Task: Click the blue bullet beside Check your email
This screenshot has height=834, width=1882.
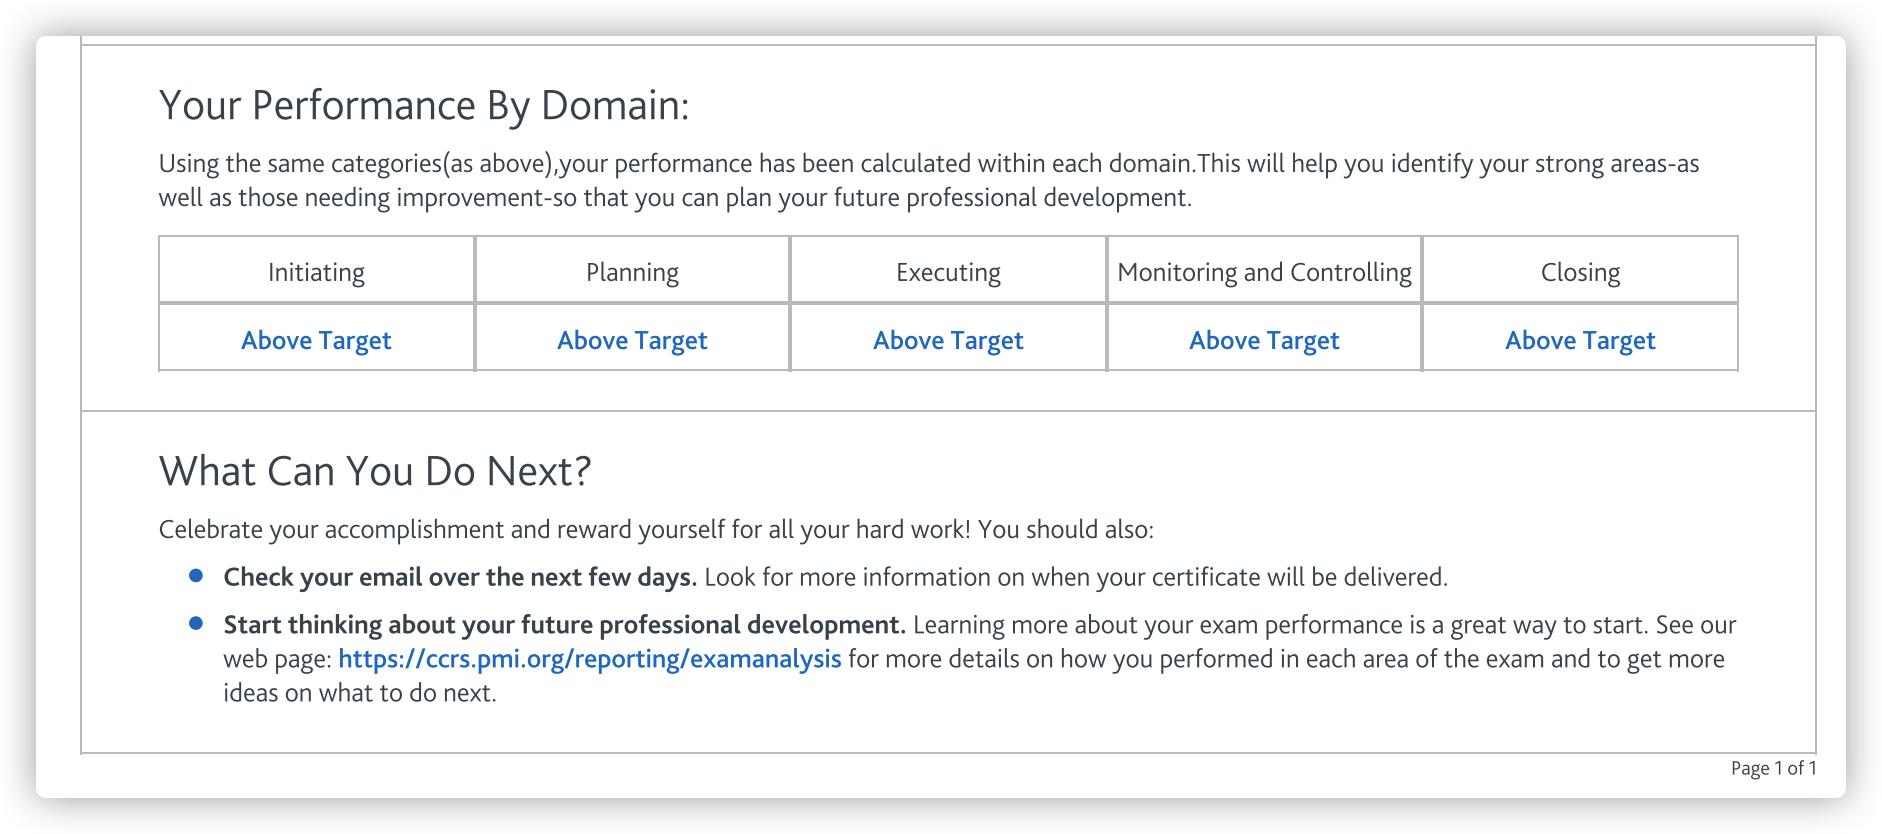Action: pos(196,576)
